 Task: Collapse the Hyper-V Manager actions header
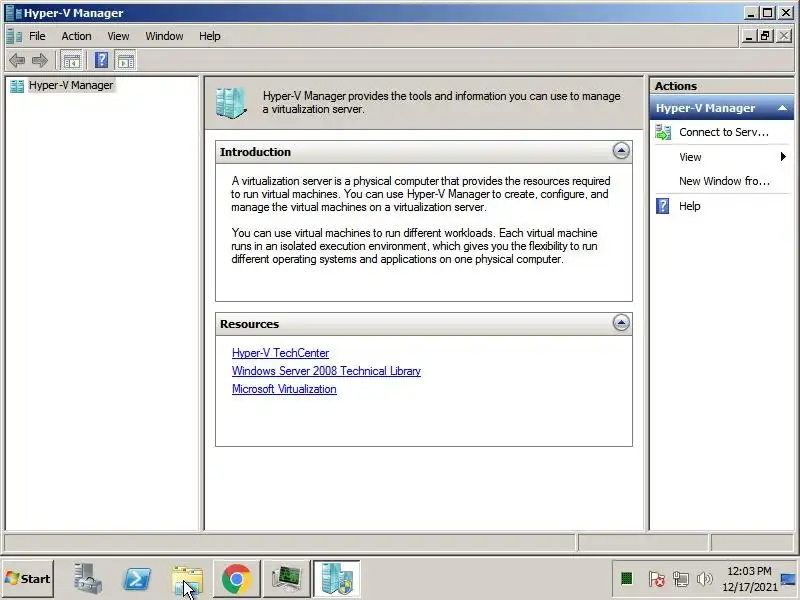click(x=782, y=108)
